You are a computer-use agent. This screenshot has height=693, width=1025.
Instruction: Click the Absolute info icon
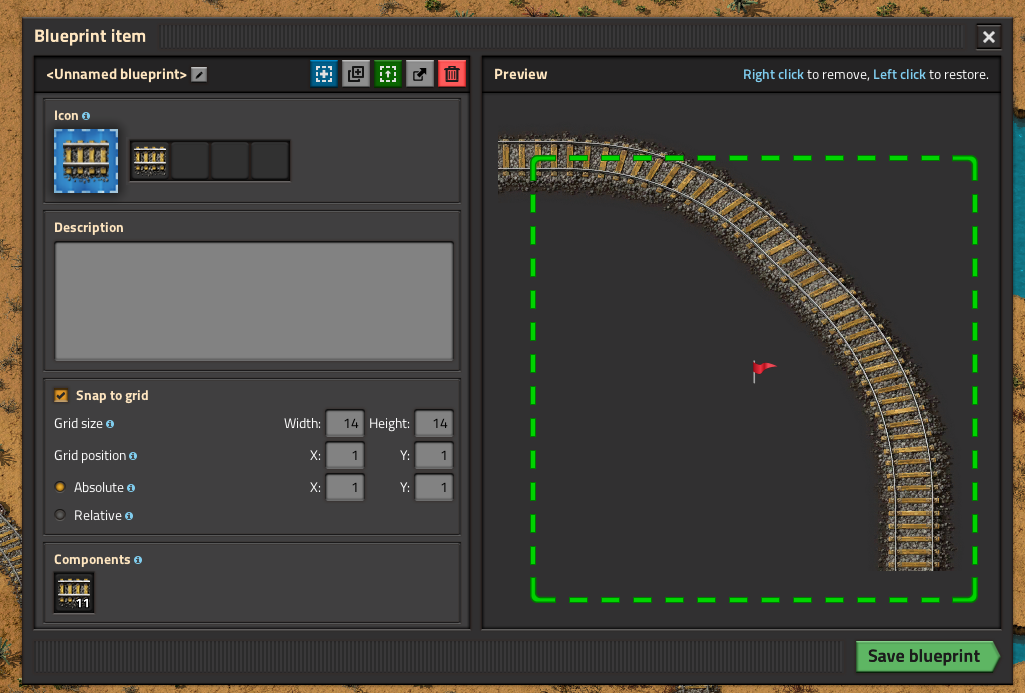(131, 488)
